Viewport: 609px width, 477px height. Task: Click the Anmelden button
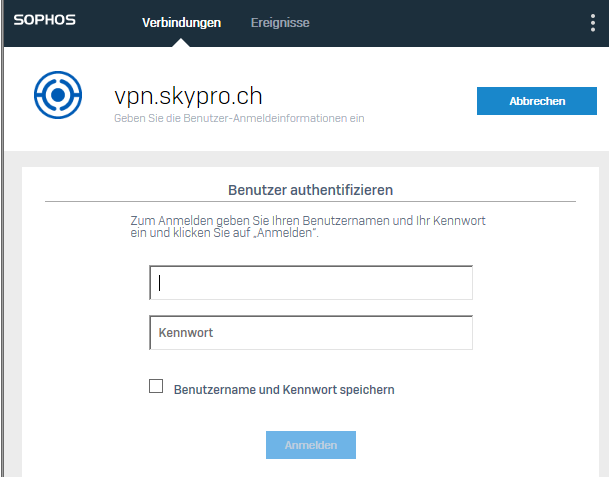tap(311, 445)
